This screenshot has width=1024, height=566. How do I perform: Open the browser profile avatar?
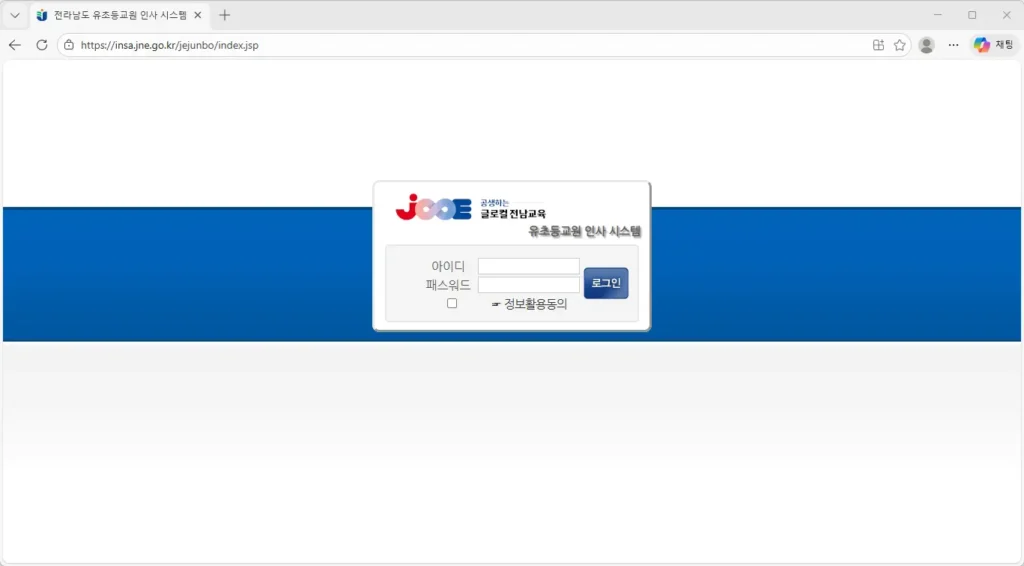pos(926,45)
